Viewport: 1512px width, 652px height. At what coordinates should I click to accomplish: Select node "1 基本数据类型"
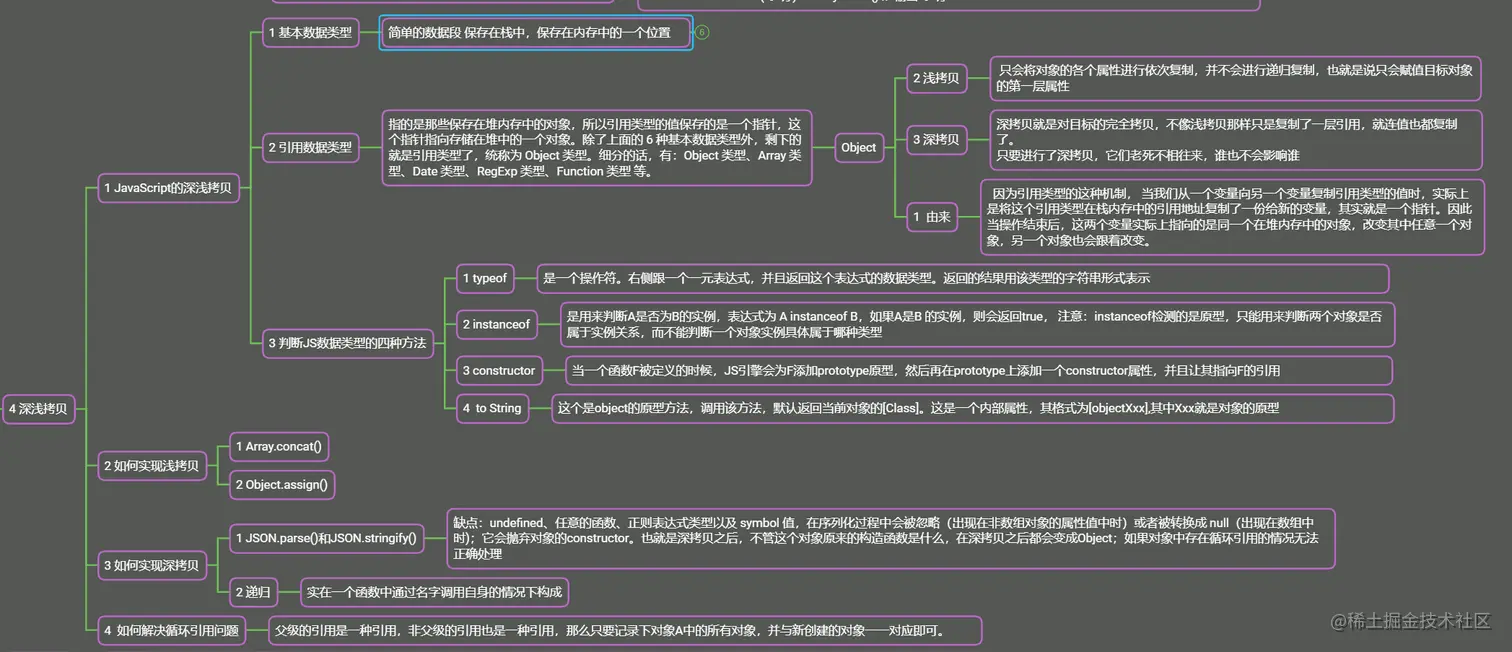point(310,32)
